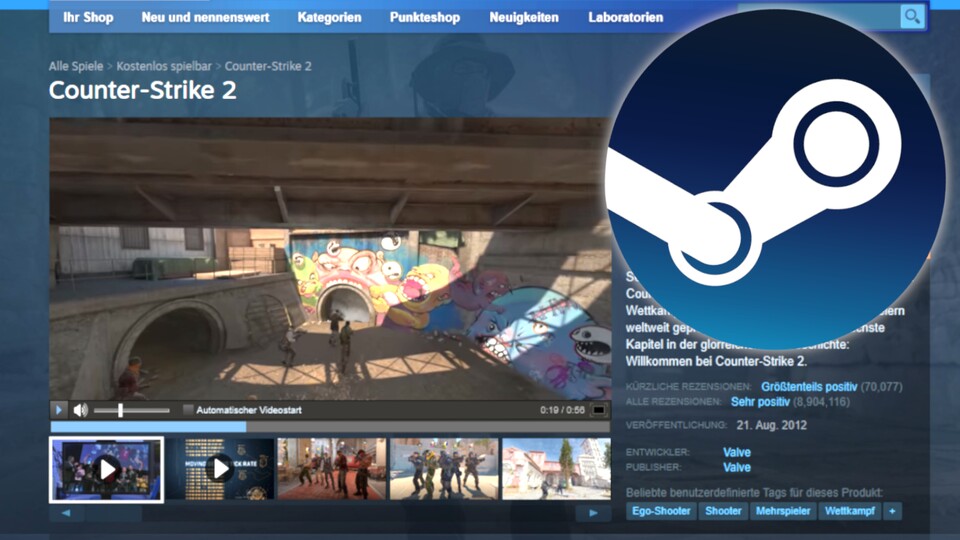The height and width of the screenshot is (540, 960).
Task: Mute the trailer with speaker icon
Action: [80, 410]
